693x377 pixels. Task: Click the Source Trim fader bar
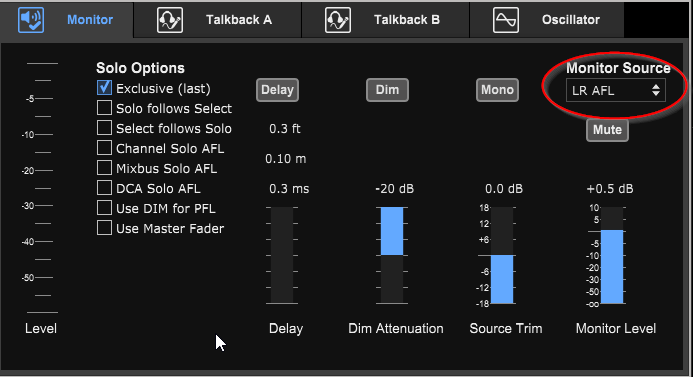pos(502,255)
